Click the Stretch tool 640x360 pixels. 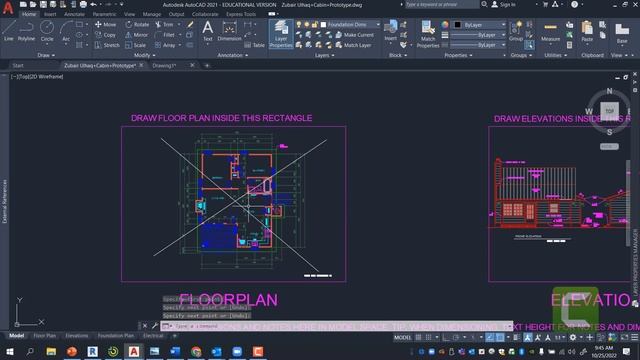pos(107,45)
